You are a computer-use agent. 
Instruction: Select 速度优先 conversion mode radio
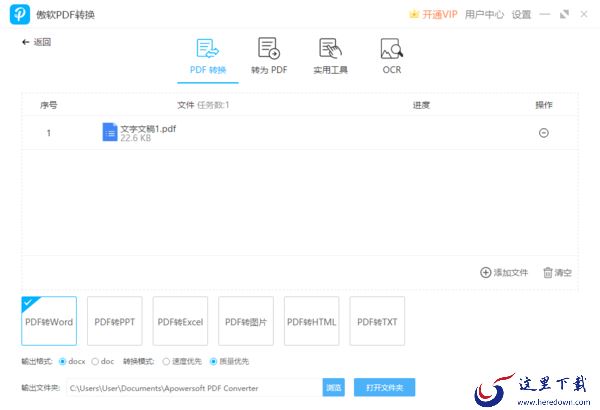[166, 361]
